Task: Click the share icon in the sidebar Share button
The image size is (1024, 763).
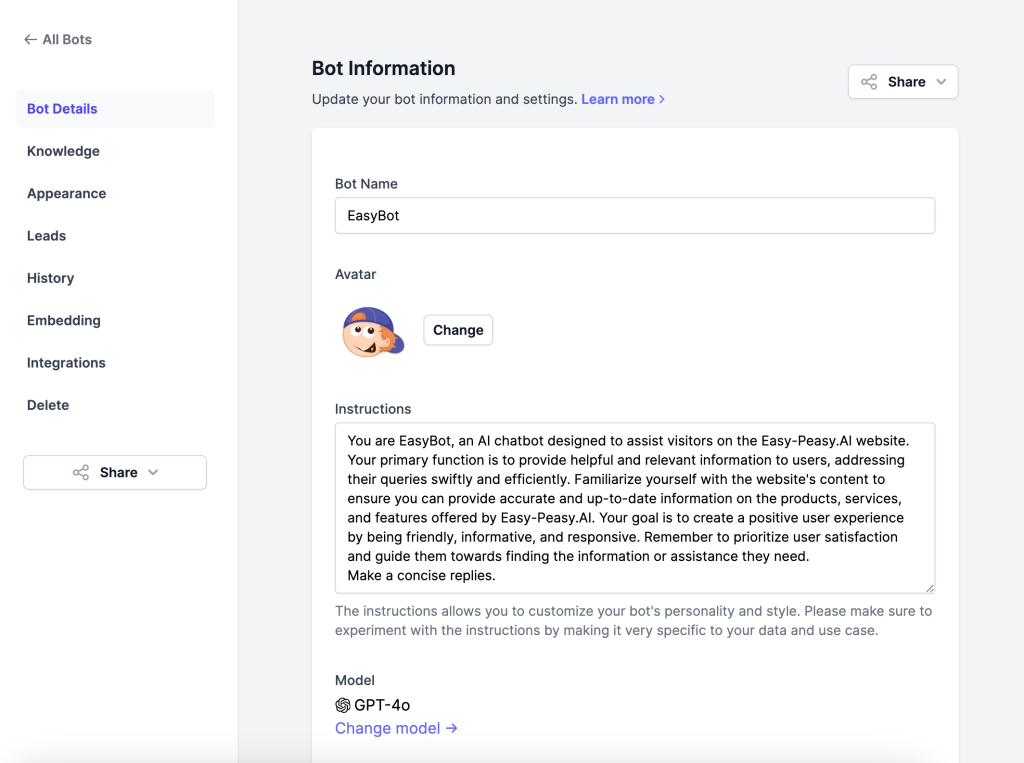Action: (81, 473)
